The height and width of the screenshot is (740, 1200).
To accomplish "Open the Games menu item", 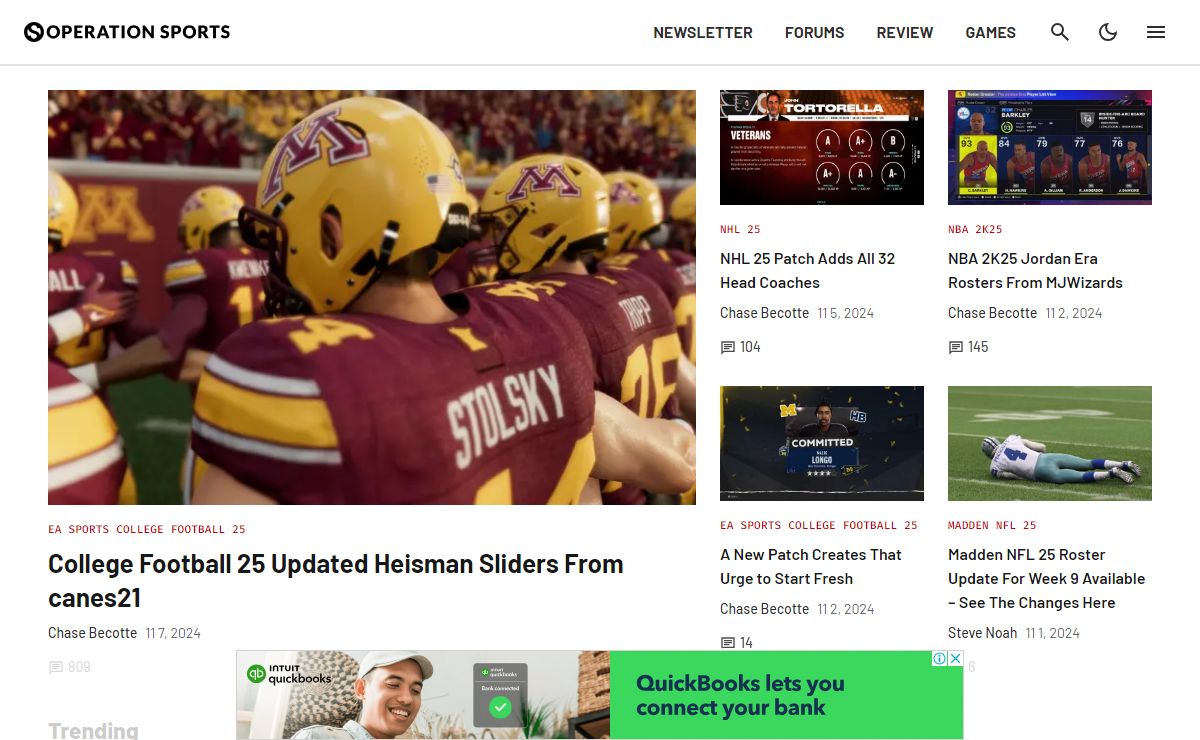I will [x=991, y=32].
